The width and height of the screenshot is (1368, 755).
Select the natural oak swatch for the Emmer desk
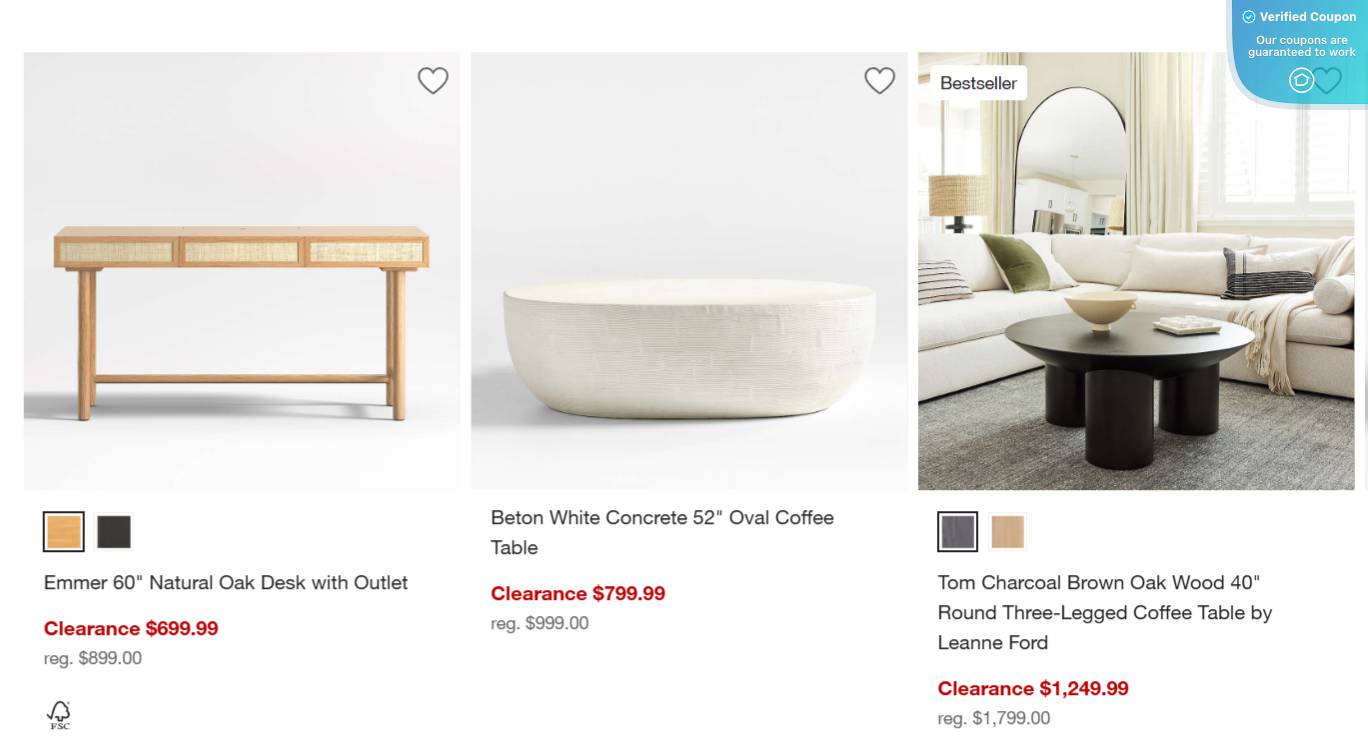tap(63, 531)
